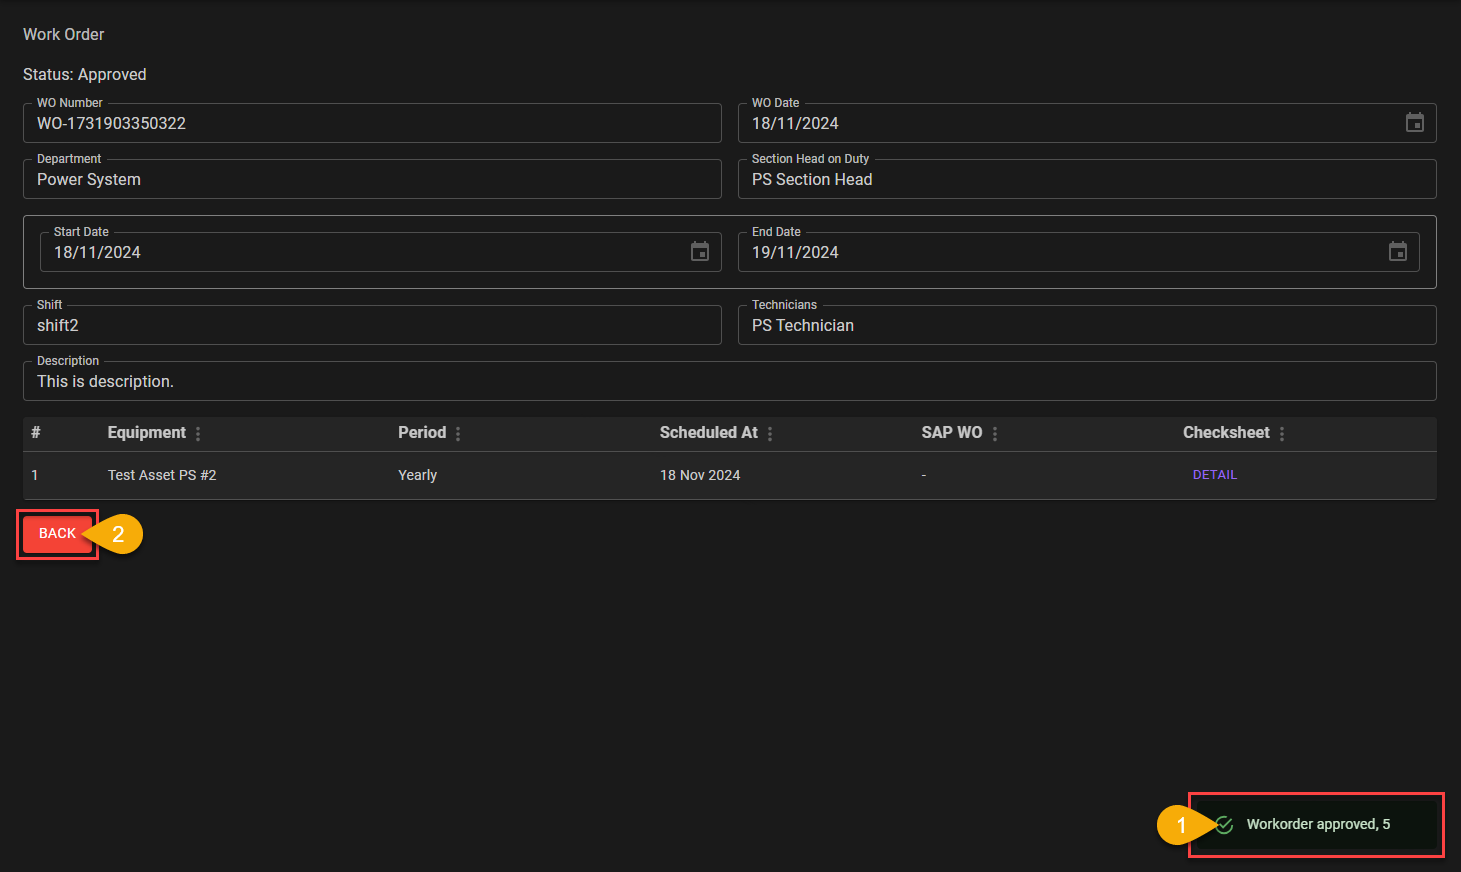Click the red BACK button
The image size is (1461, 872).
click(x=57, y=534)
